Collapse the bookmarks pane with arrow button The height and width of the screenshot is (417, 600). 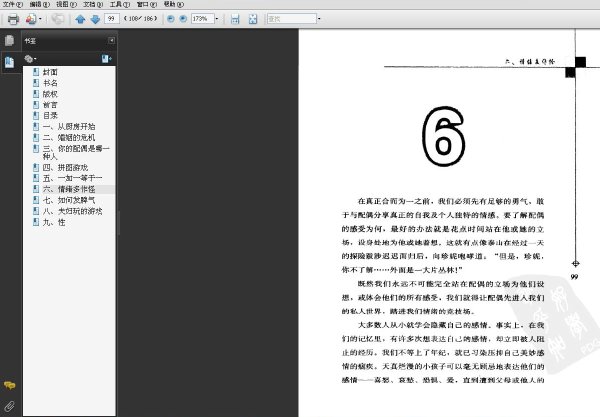111,40
